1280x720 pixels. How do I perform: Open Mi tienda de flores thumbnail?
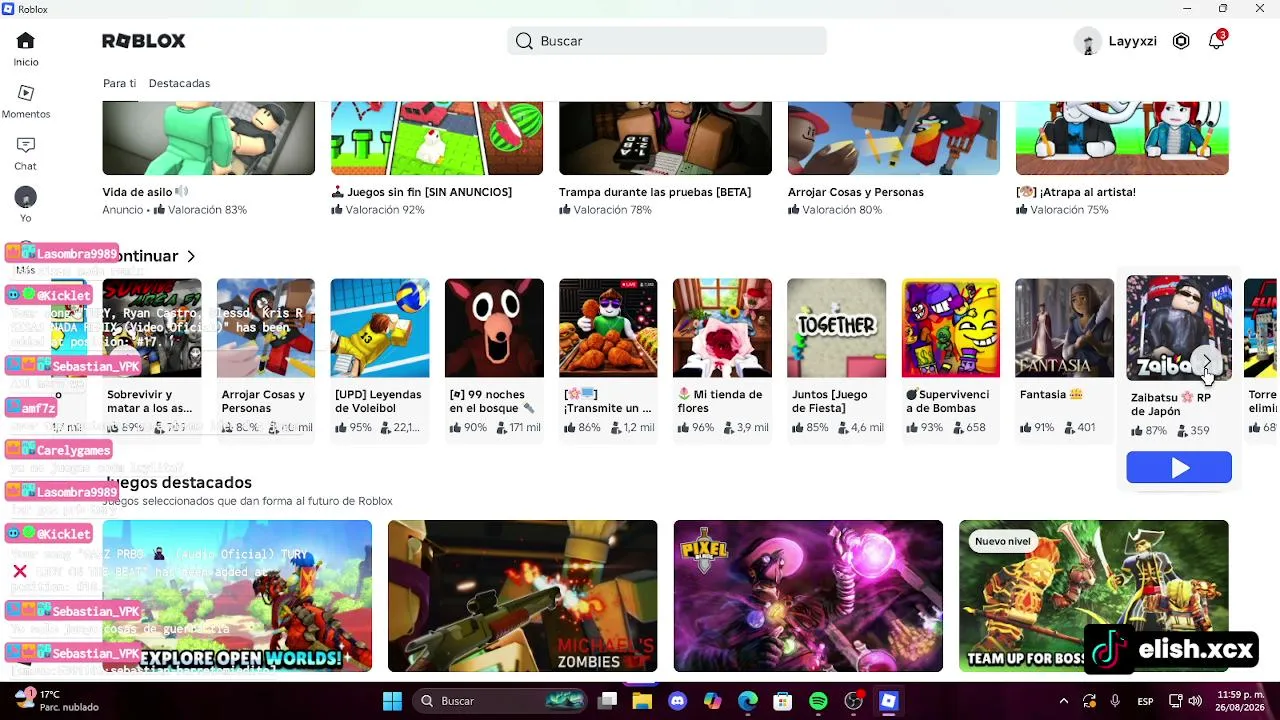tap(722, 328)
